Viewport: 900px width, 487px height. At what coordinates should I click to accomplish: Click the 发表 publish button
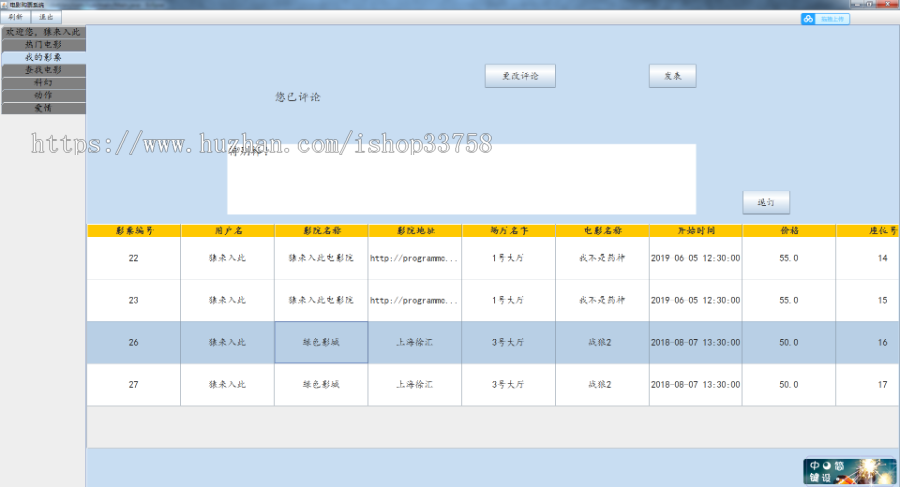tap(673, 76)
